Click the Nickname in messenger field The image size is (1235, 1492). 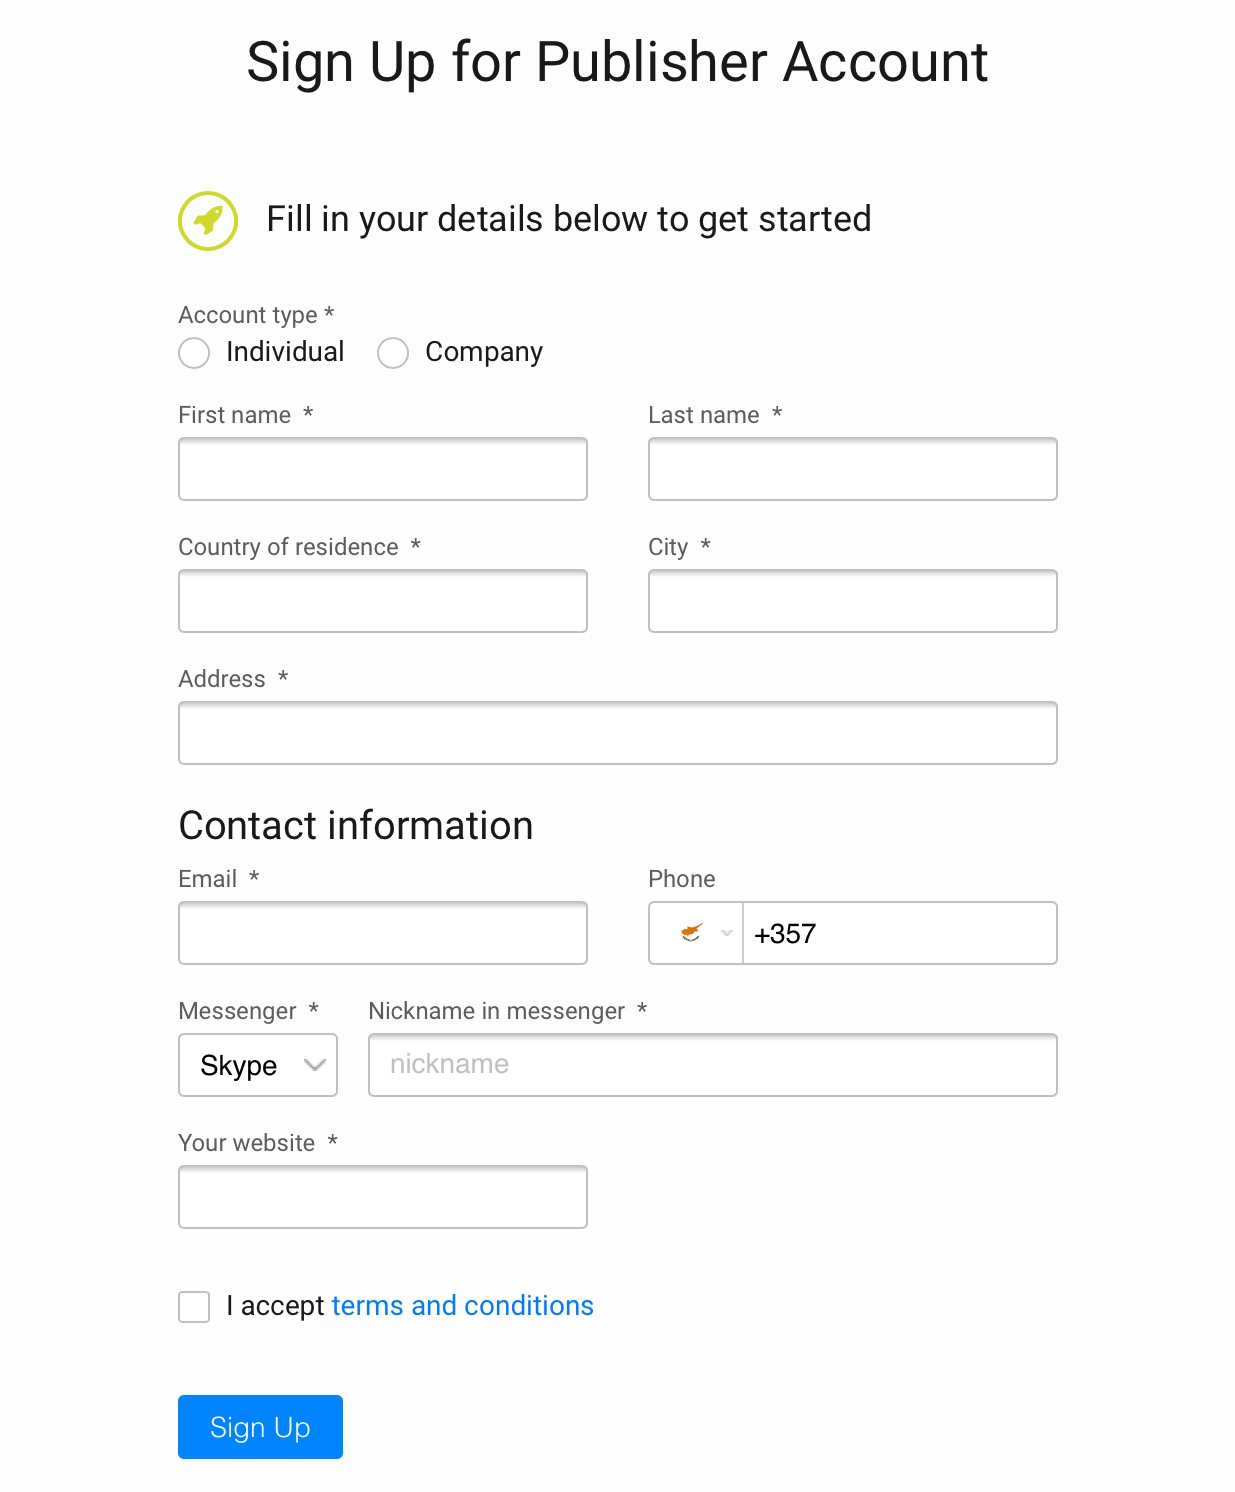pyautogui.click(x=713, y=1065)
